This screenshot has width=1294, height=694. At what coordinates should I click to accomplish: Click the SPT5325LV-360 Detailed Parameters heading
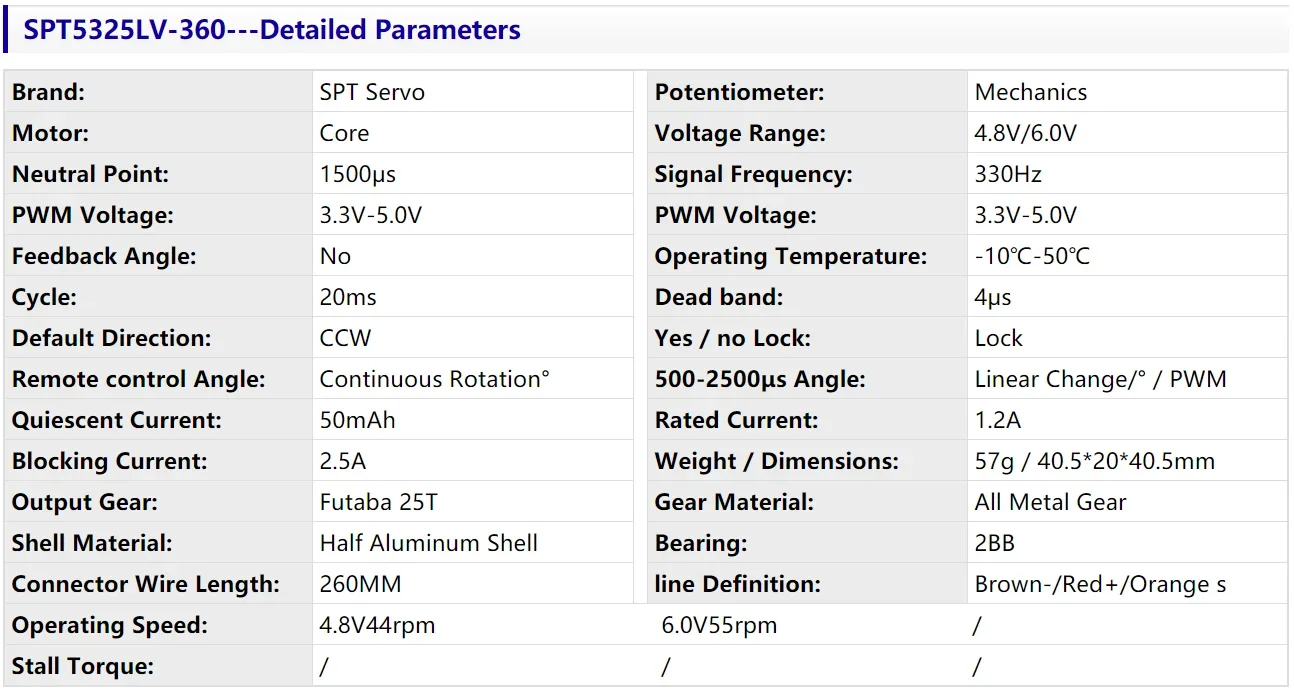(x=272, y=30)
